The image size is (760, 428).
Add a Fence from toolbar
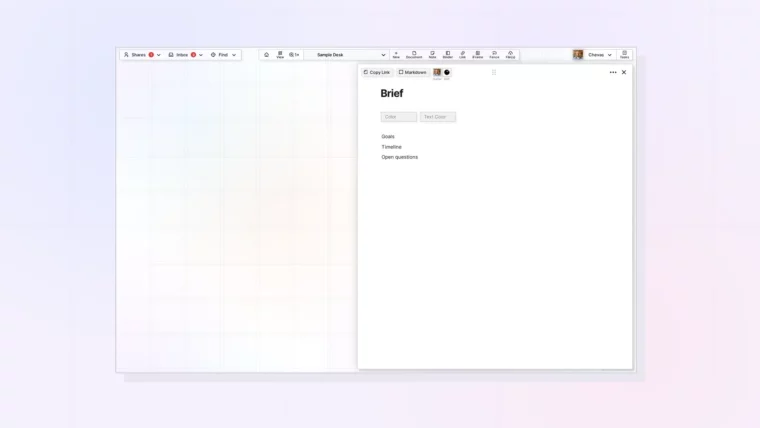tap(494, 55)
